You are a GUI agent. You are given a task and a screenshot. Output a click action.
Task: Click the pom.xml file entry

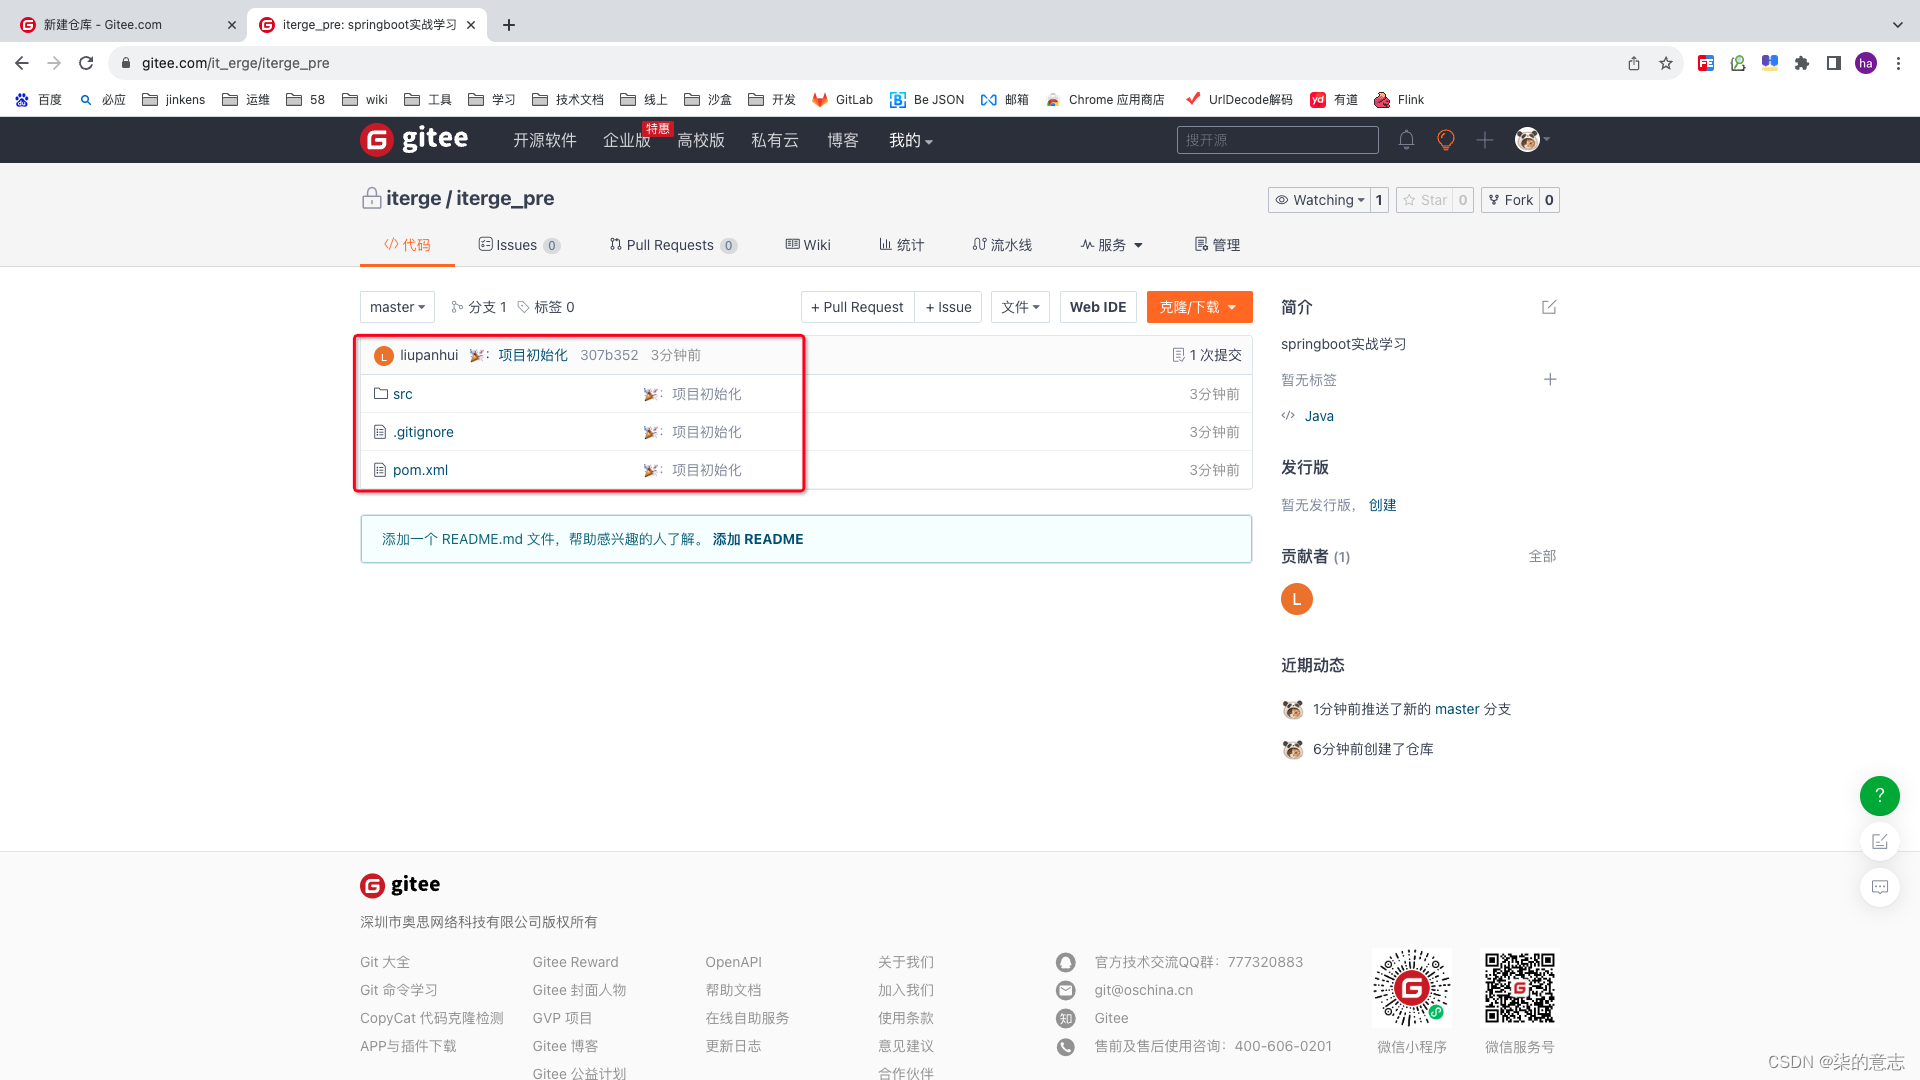tap(419, 468)
